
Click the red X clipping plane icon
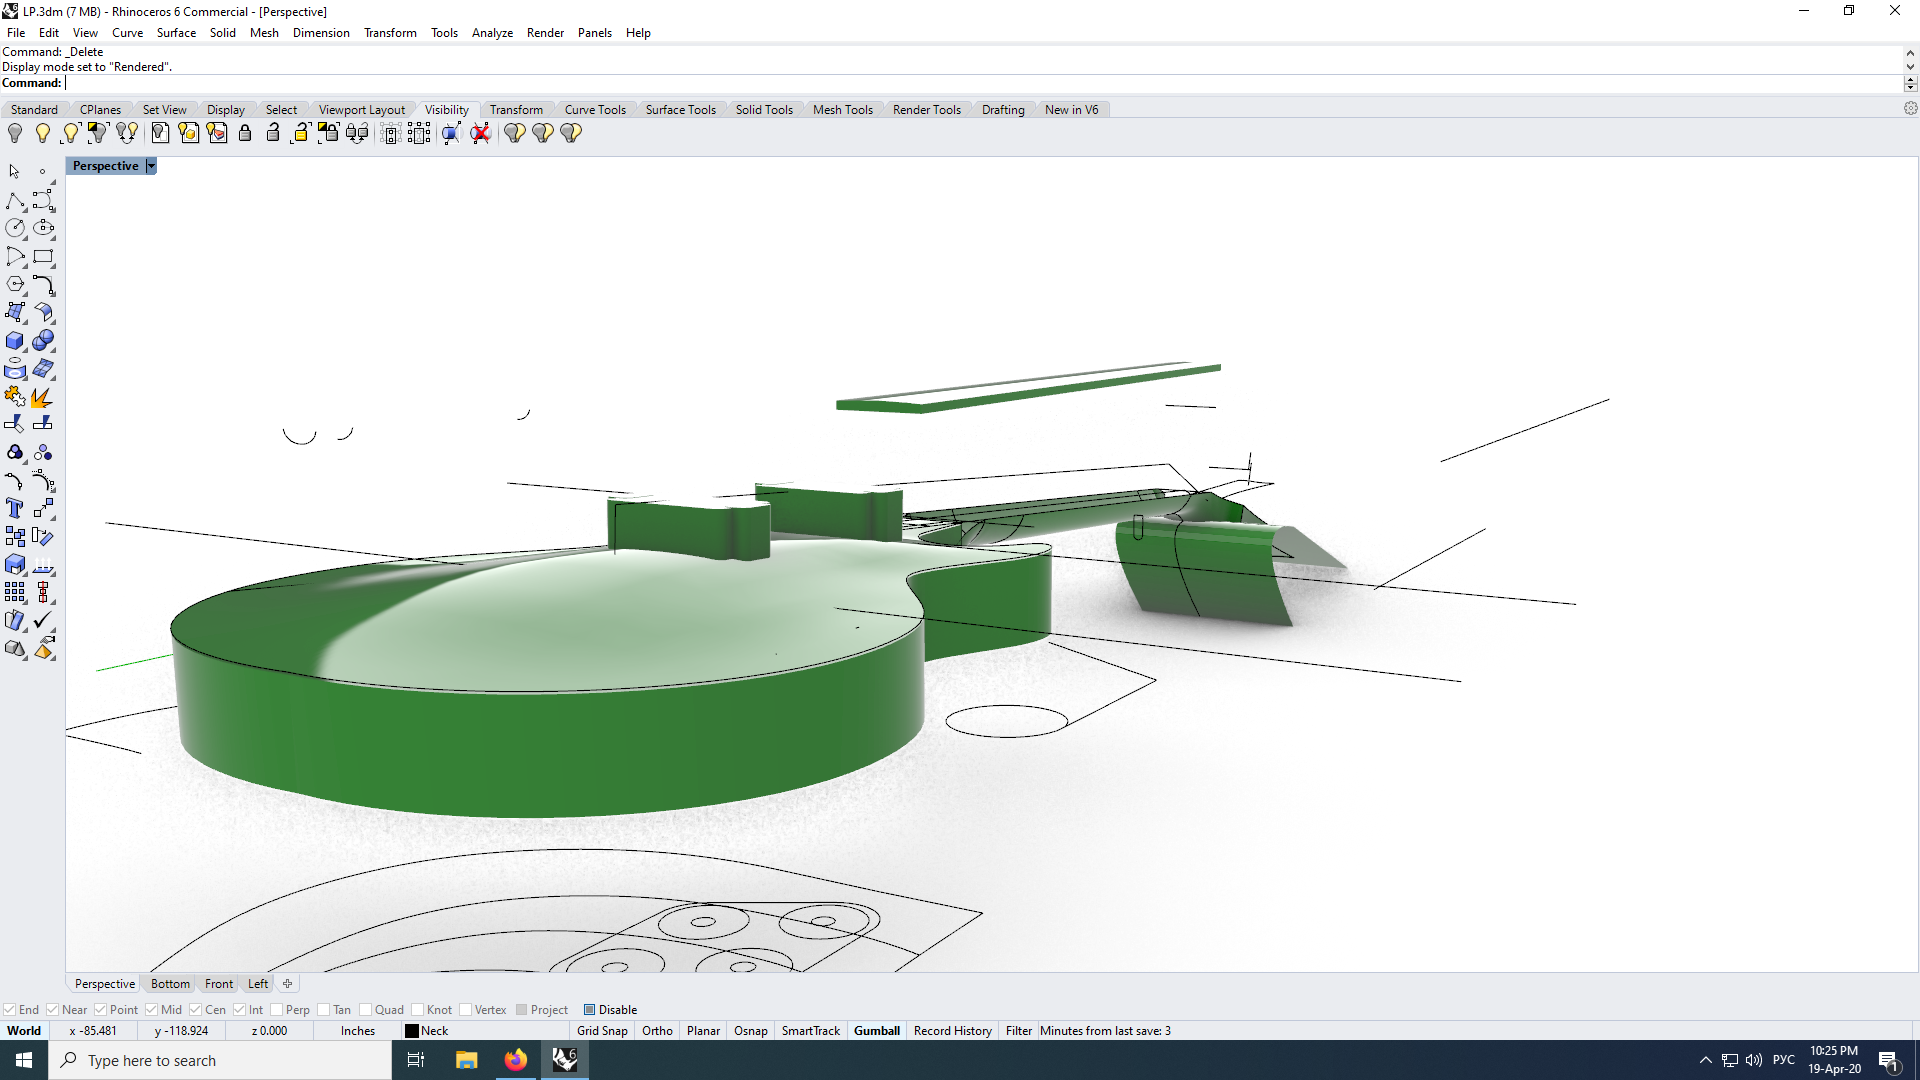[x=481, y=133]
